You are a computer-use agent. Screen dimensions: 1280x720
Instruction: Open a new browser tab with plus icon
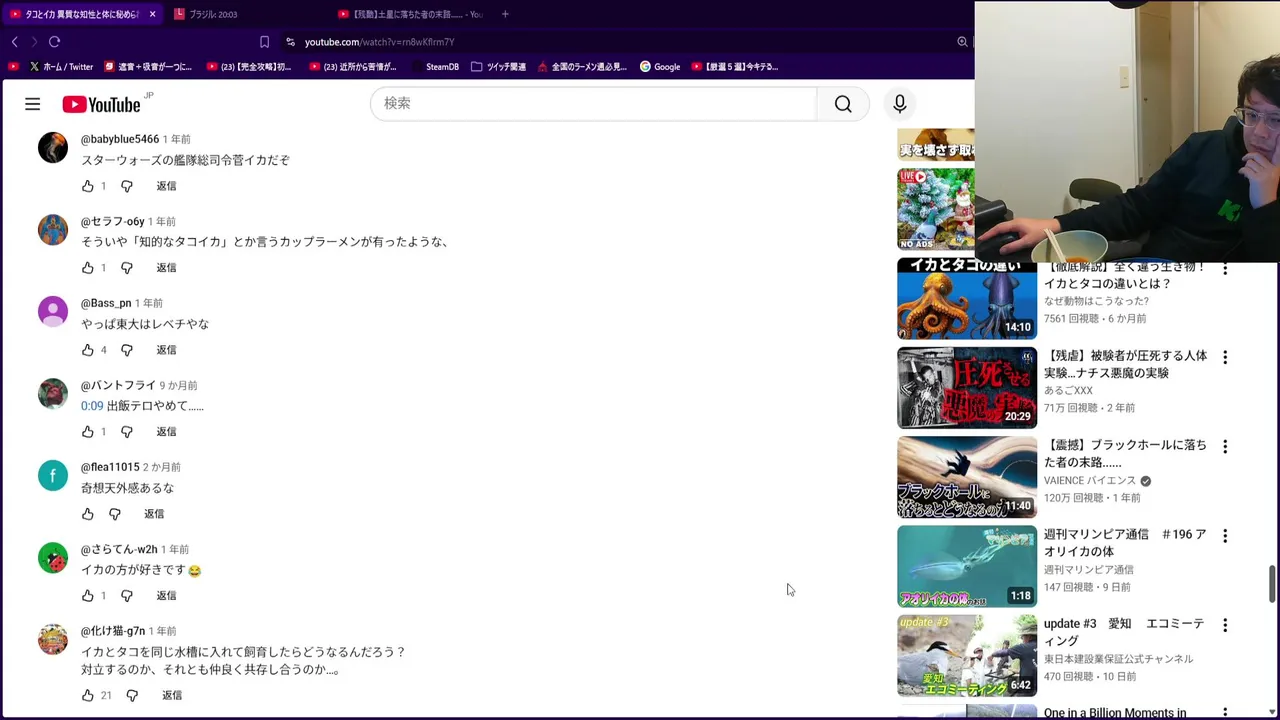(x=505, y=14)
